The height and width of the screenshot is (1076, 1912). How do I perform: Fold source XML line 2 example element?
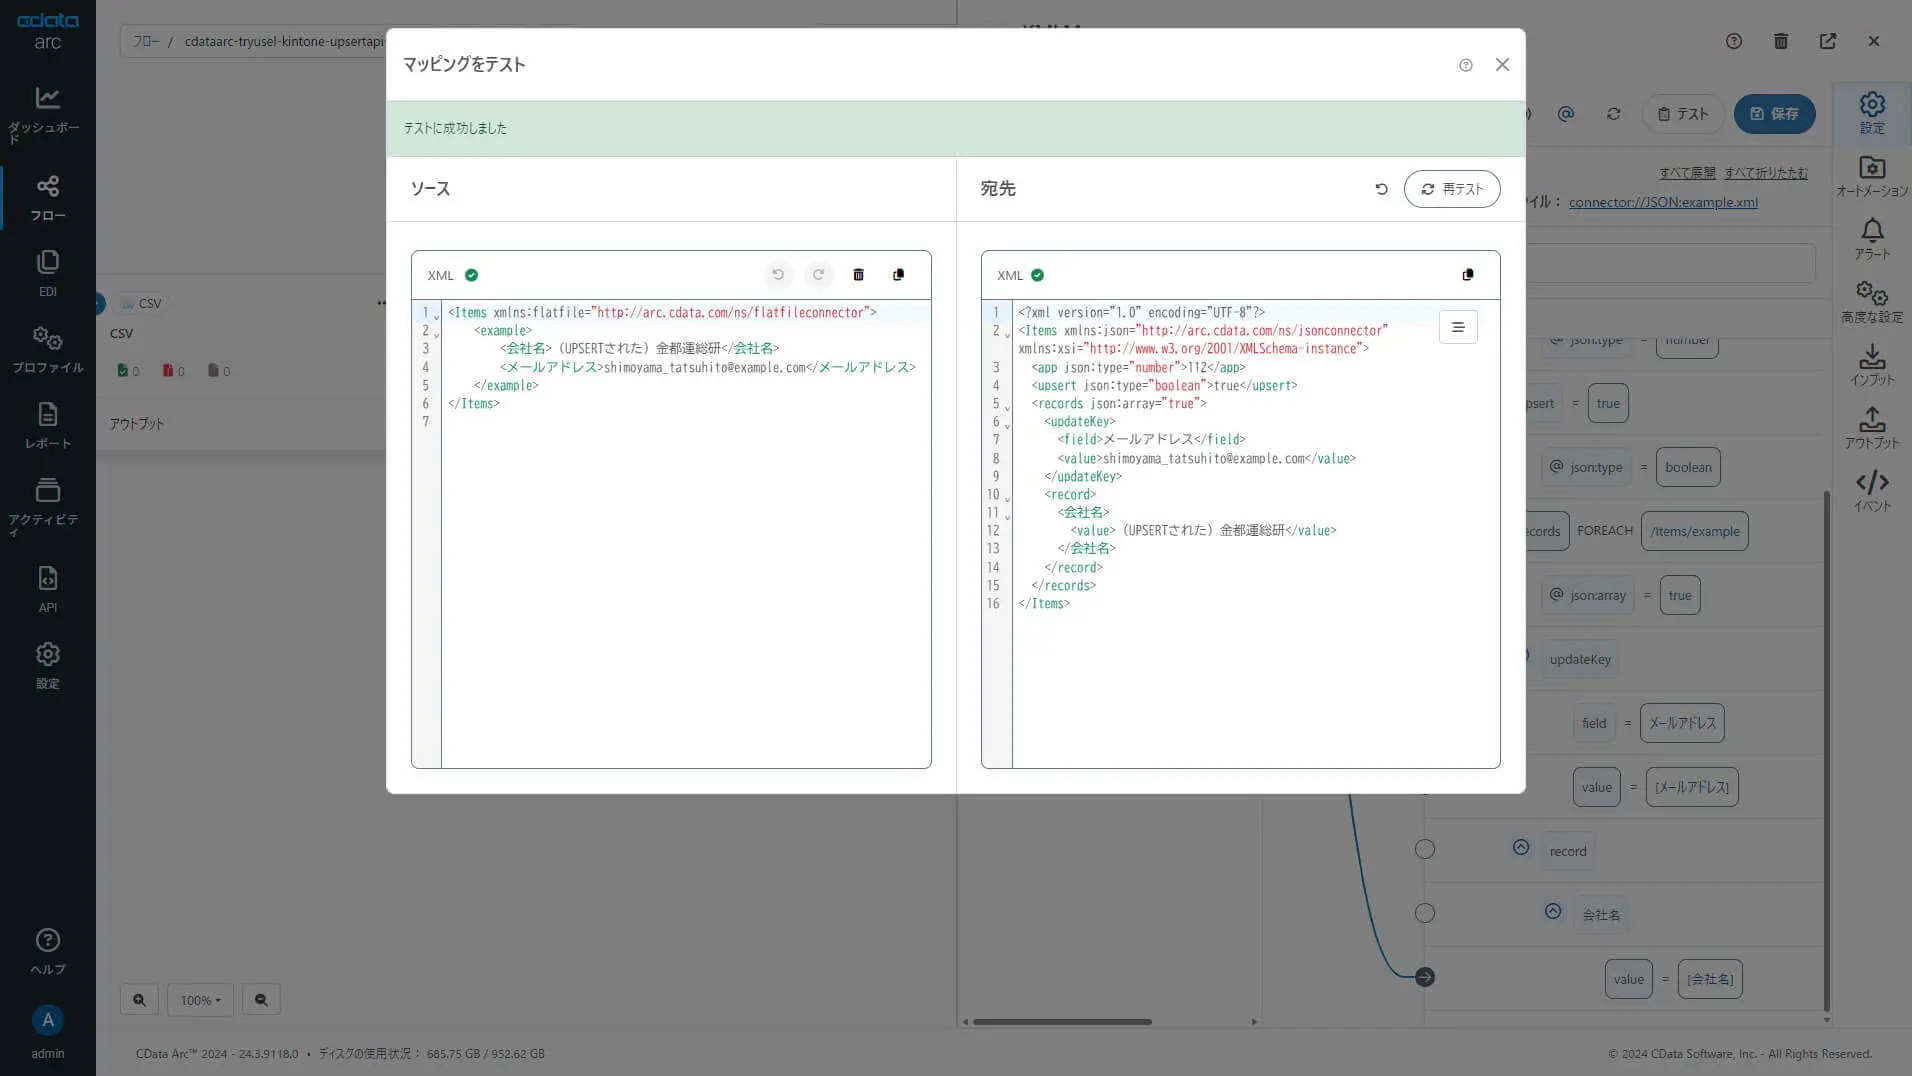[x=436, y=334]
